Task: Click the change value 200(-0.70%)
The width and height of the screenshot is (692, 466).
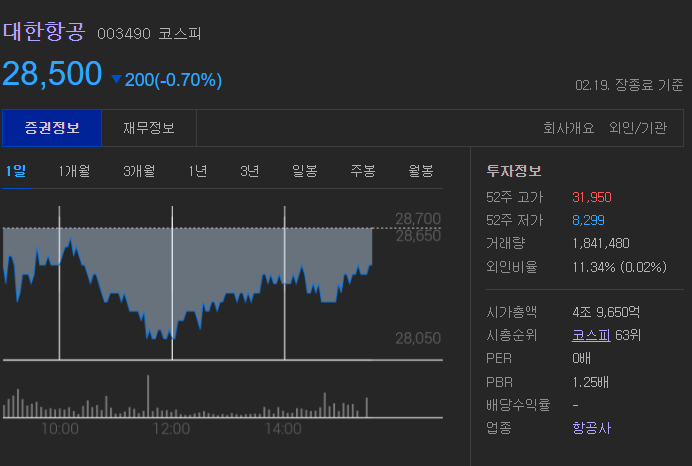Action: [x=173, y=80]
